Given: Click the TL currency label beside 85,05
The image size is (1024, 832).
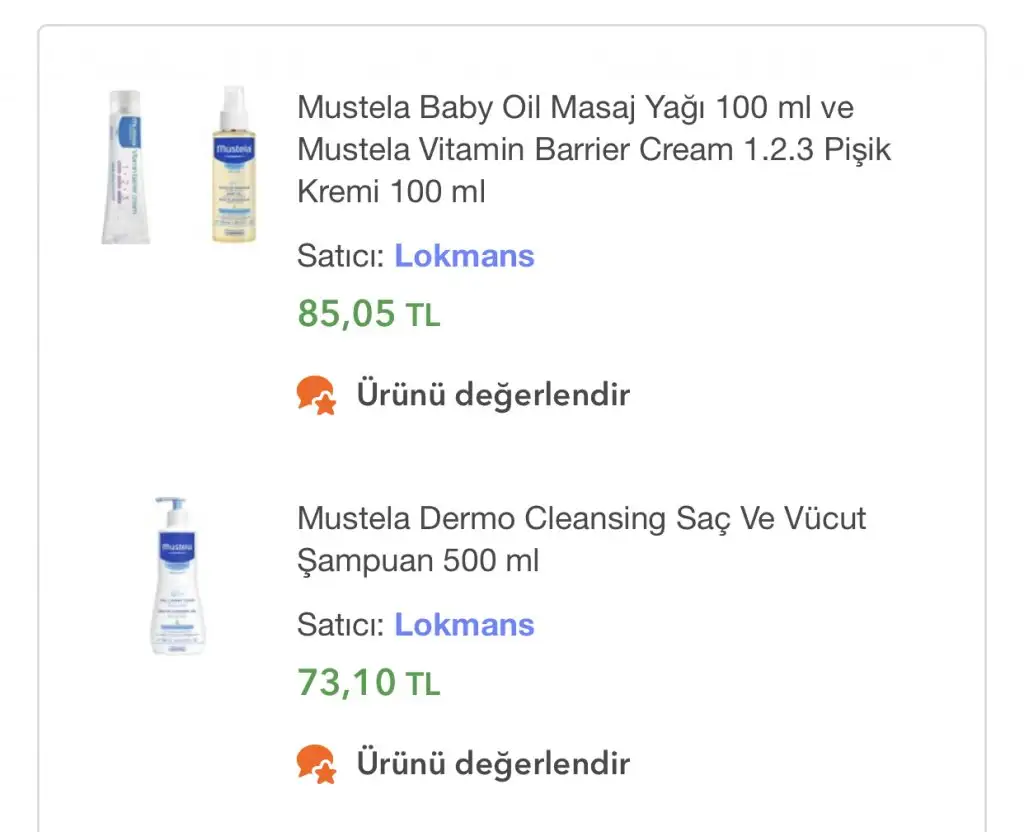Looking at the screenshot, I should pyautogui.click(x=422, y=316).
